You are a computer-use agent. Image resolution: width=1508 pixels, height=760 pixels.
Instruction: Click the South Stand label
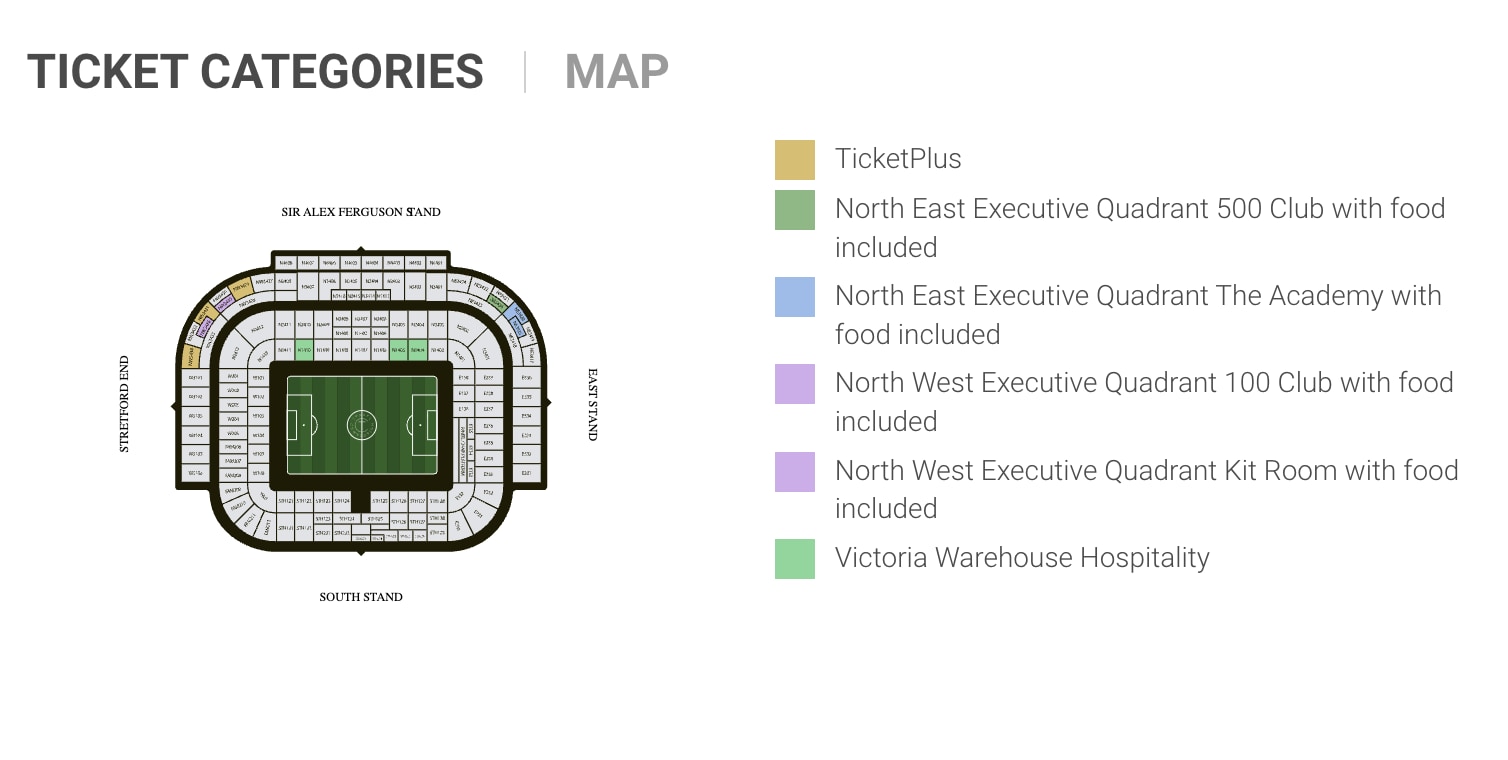[361, 597]
